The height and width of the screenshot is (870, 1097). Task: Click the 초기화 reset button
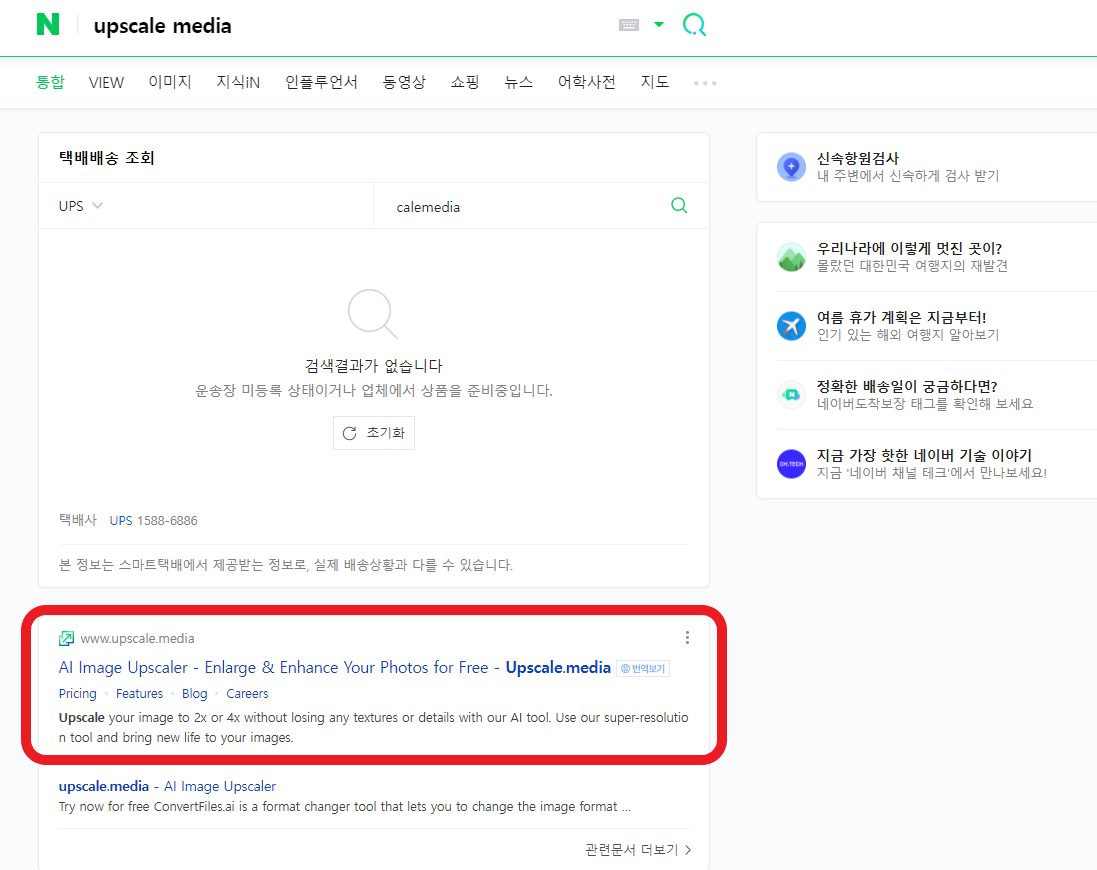(374, 433)
